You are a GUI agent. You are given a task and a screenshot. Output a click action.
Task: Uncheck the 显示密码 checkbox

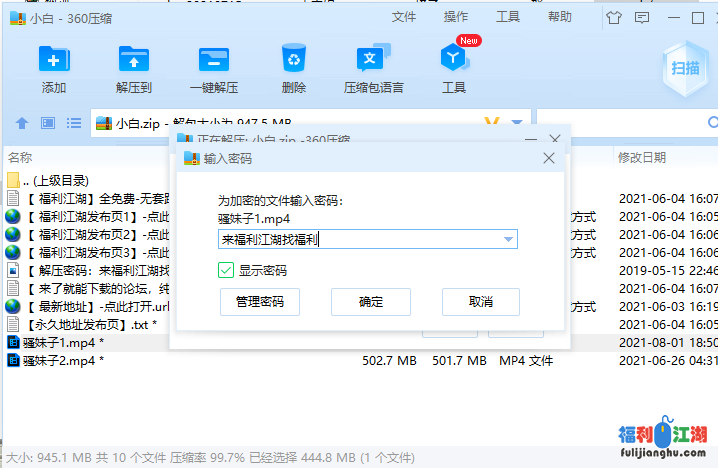226,270
